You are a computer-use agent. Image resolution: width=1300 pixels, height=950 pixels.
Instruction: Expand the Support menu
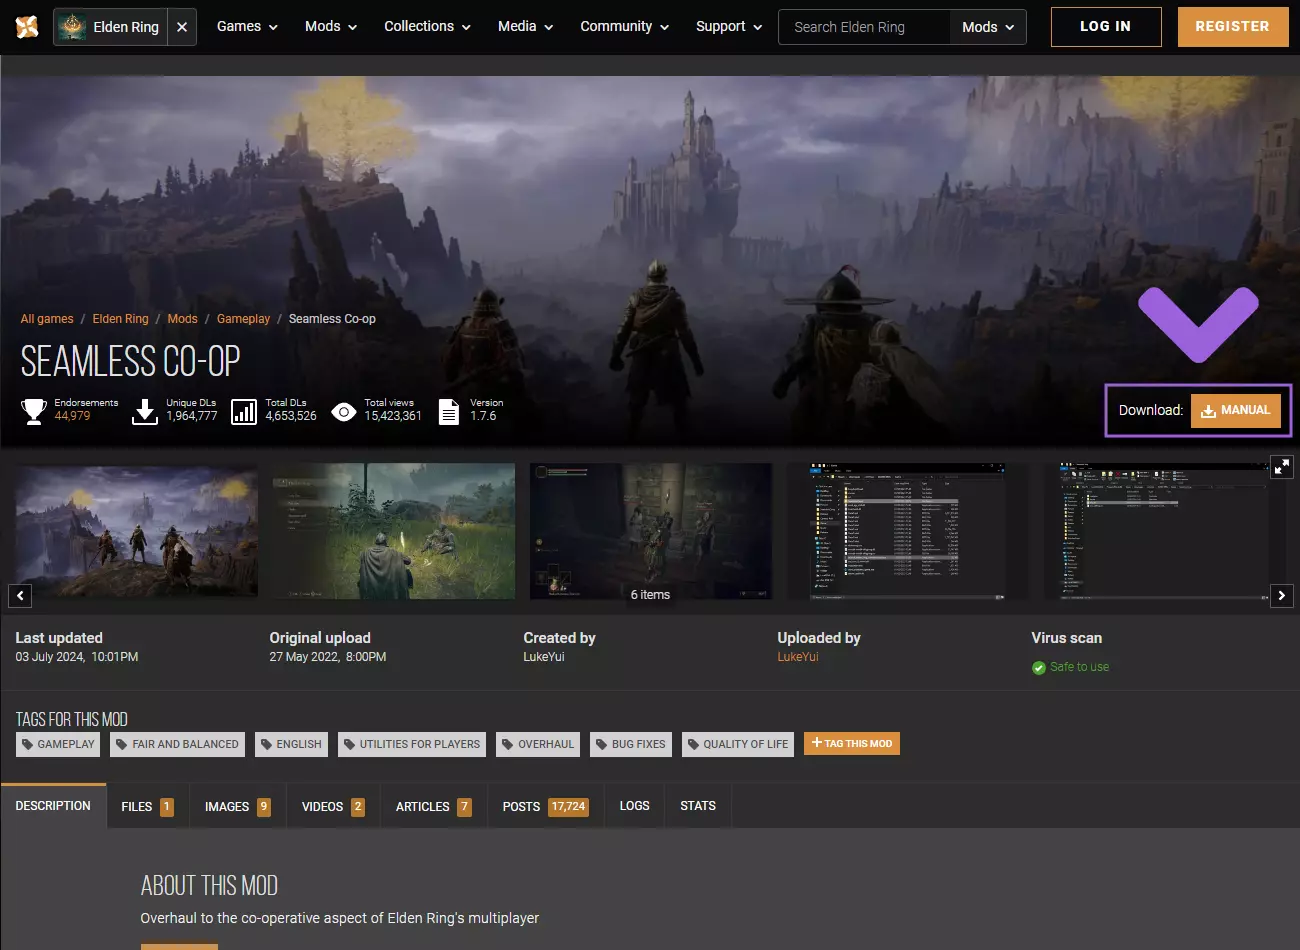[x=729, y=27]
